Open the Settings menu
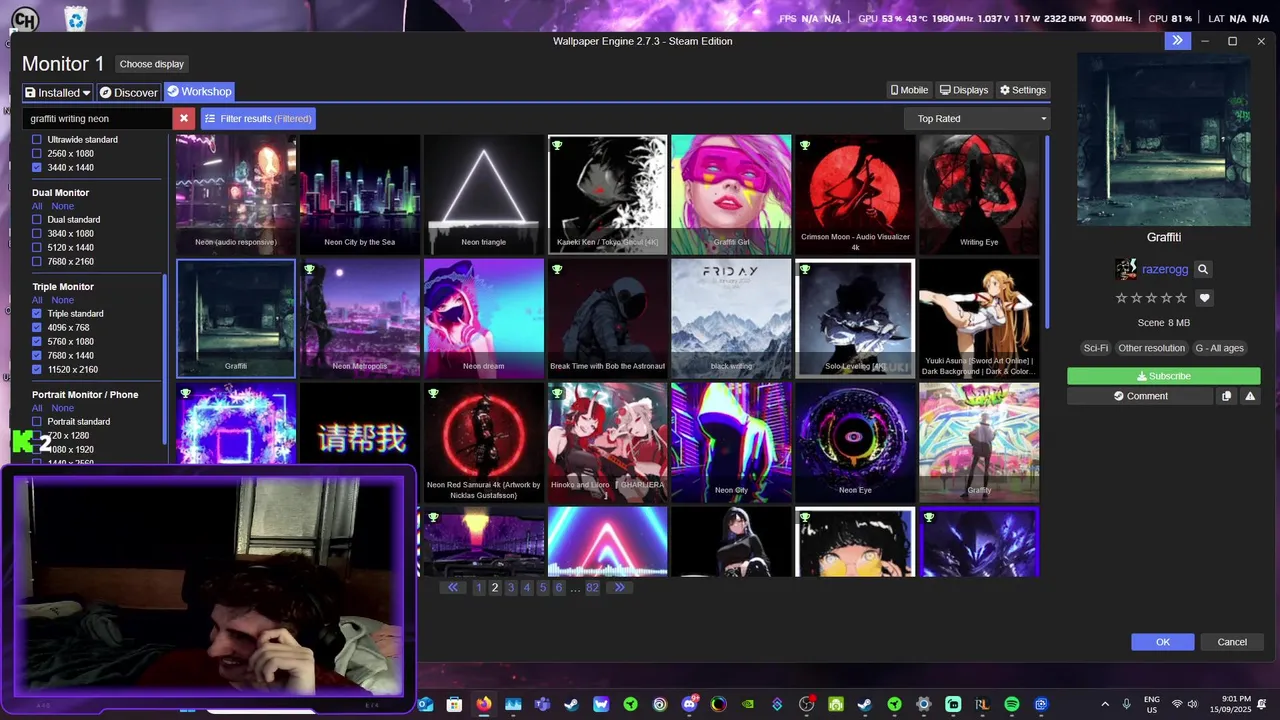 (1022, 90)
